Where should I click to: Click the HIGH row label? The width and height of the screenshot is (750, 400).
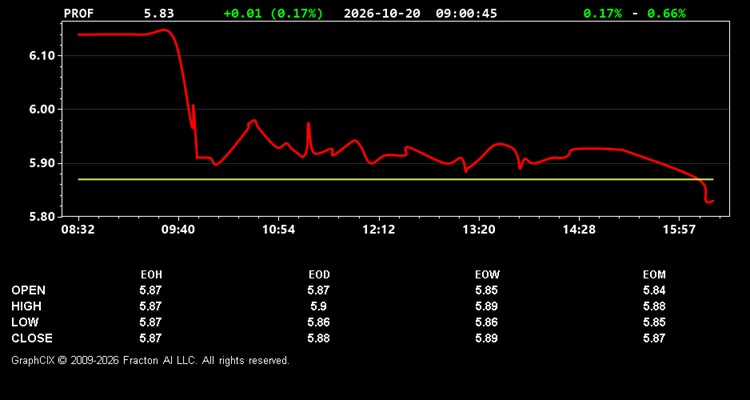pyautogui.click(x=26, y=306)
